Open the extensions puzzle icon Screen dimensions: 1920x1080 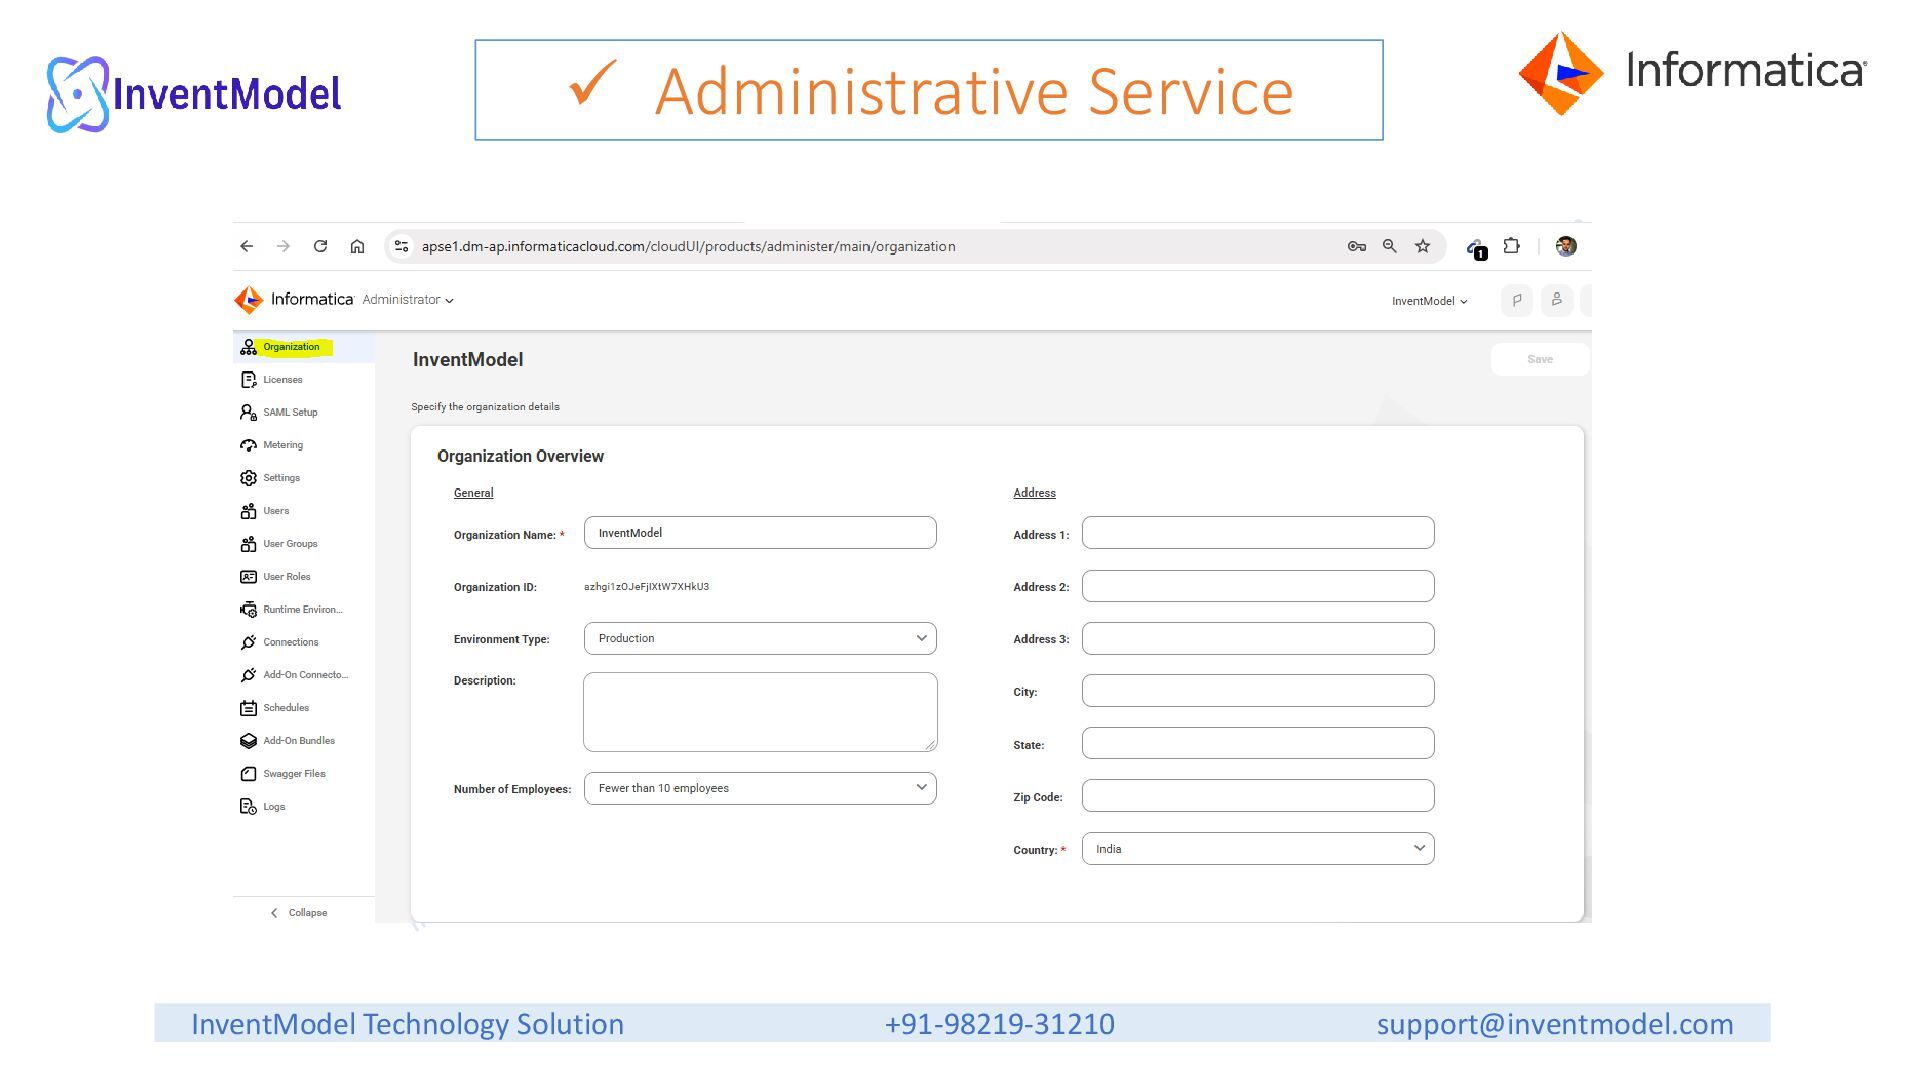coord(1511,246)
